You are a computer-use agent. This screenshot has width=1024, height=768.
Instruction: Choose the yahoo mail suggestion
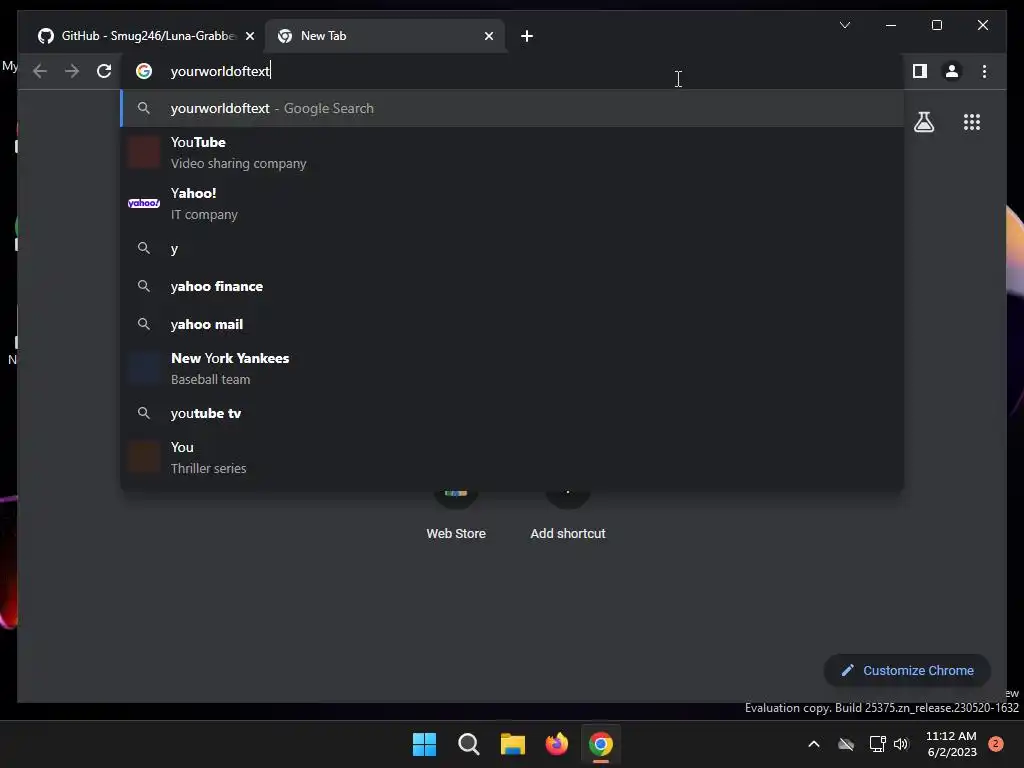(513, 325)
